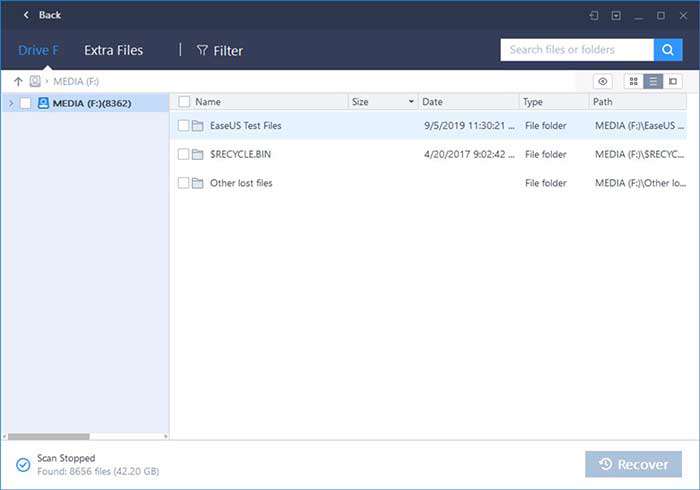
Task: Click the search files or folders field
Action: (x=577, y=50)
